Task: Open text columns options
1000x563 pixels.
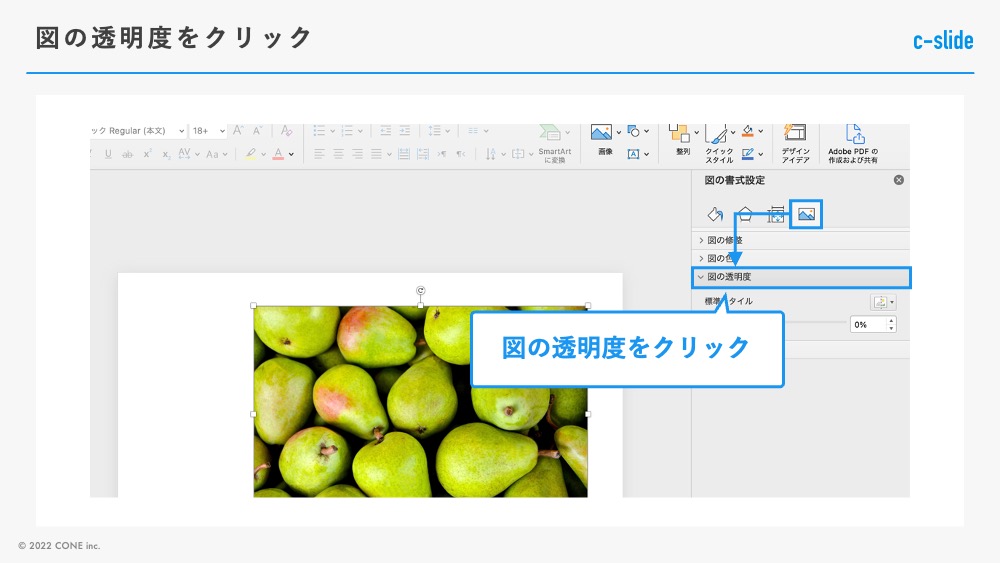Action: [x=478, y=131]
